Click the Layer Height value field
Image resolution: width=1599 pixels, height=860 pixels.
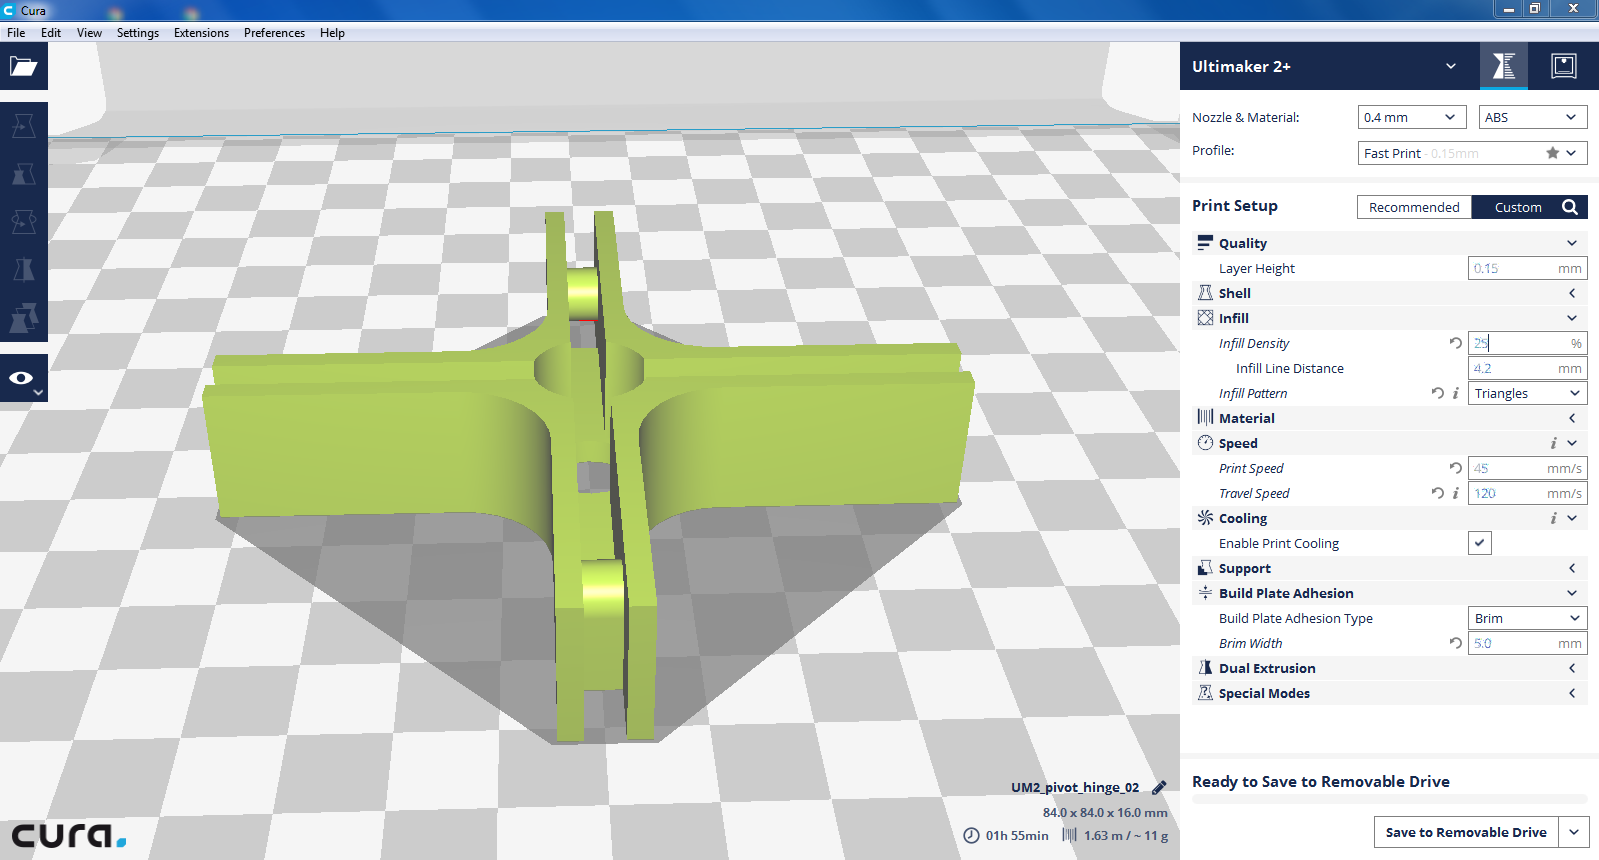(1528, 268)
